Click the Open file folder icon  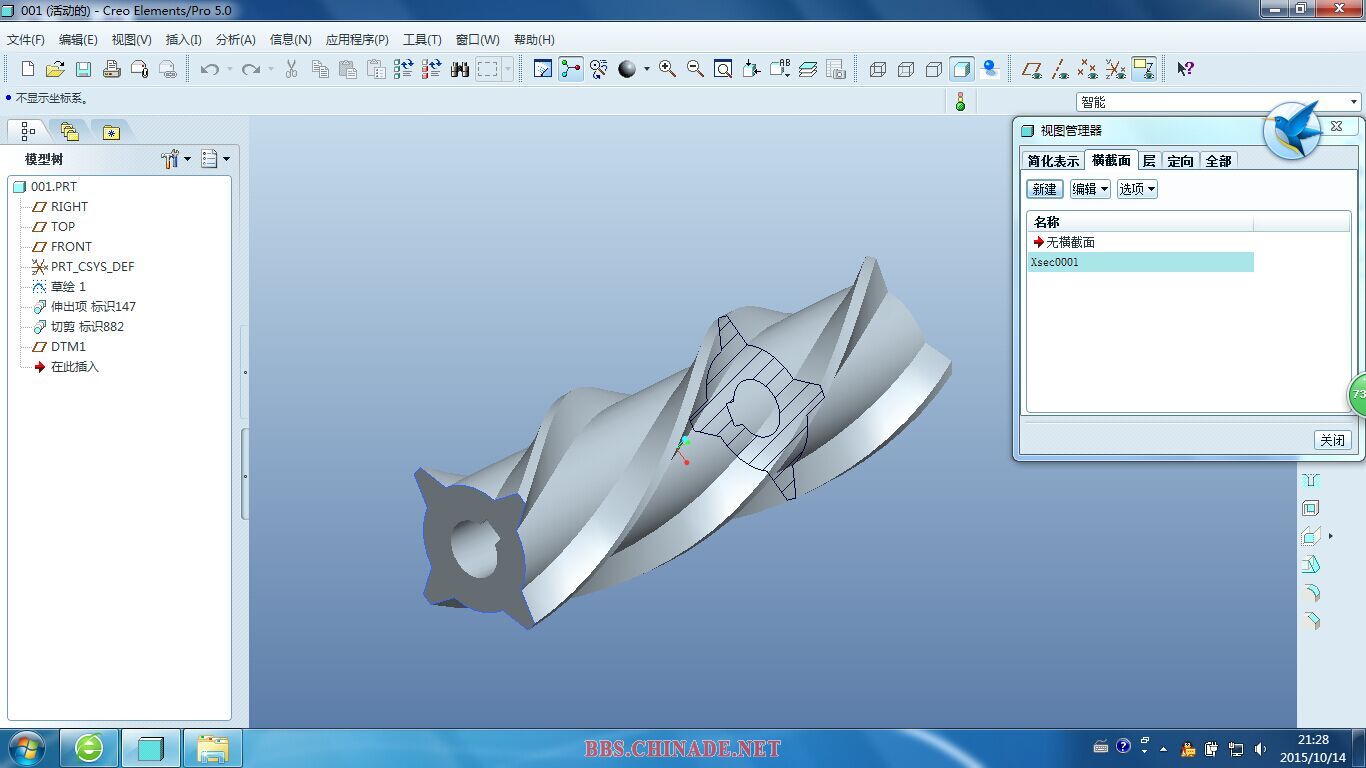(55, 69)
